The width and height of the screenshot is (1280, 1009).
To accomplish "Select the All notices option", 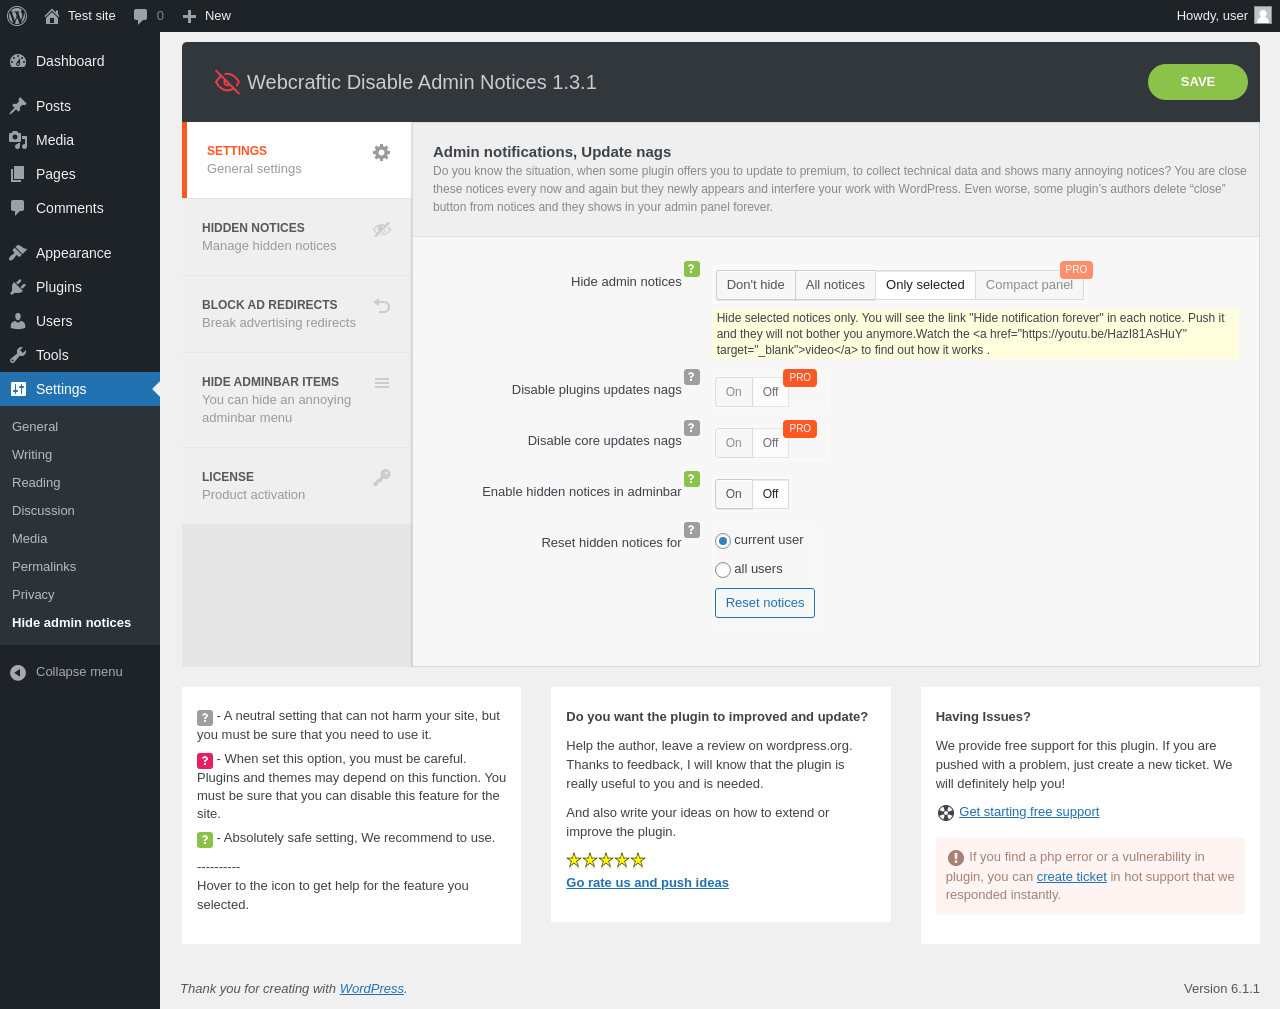I will click(x=835, y=285).
